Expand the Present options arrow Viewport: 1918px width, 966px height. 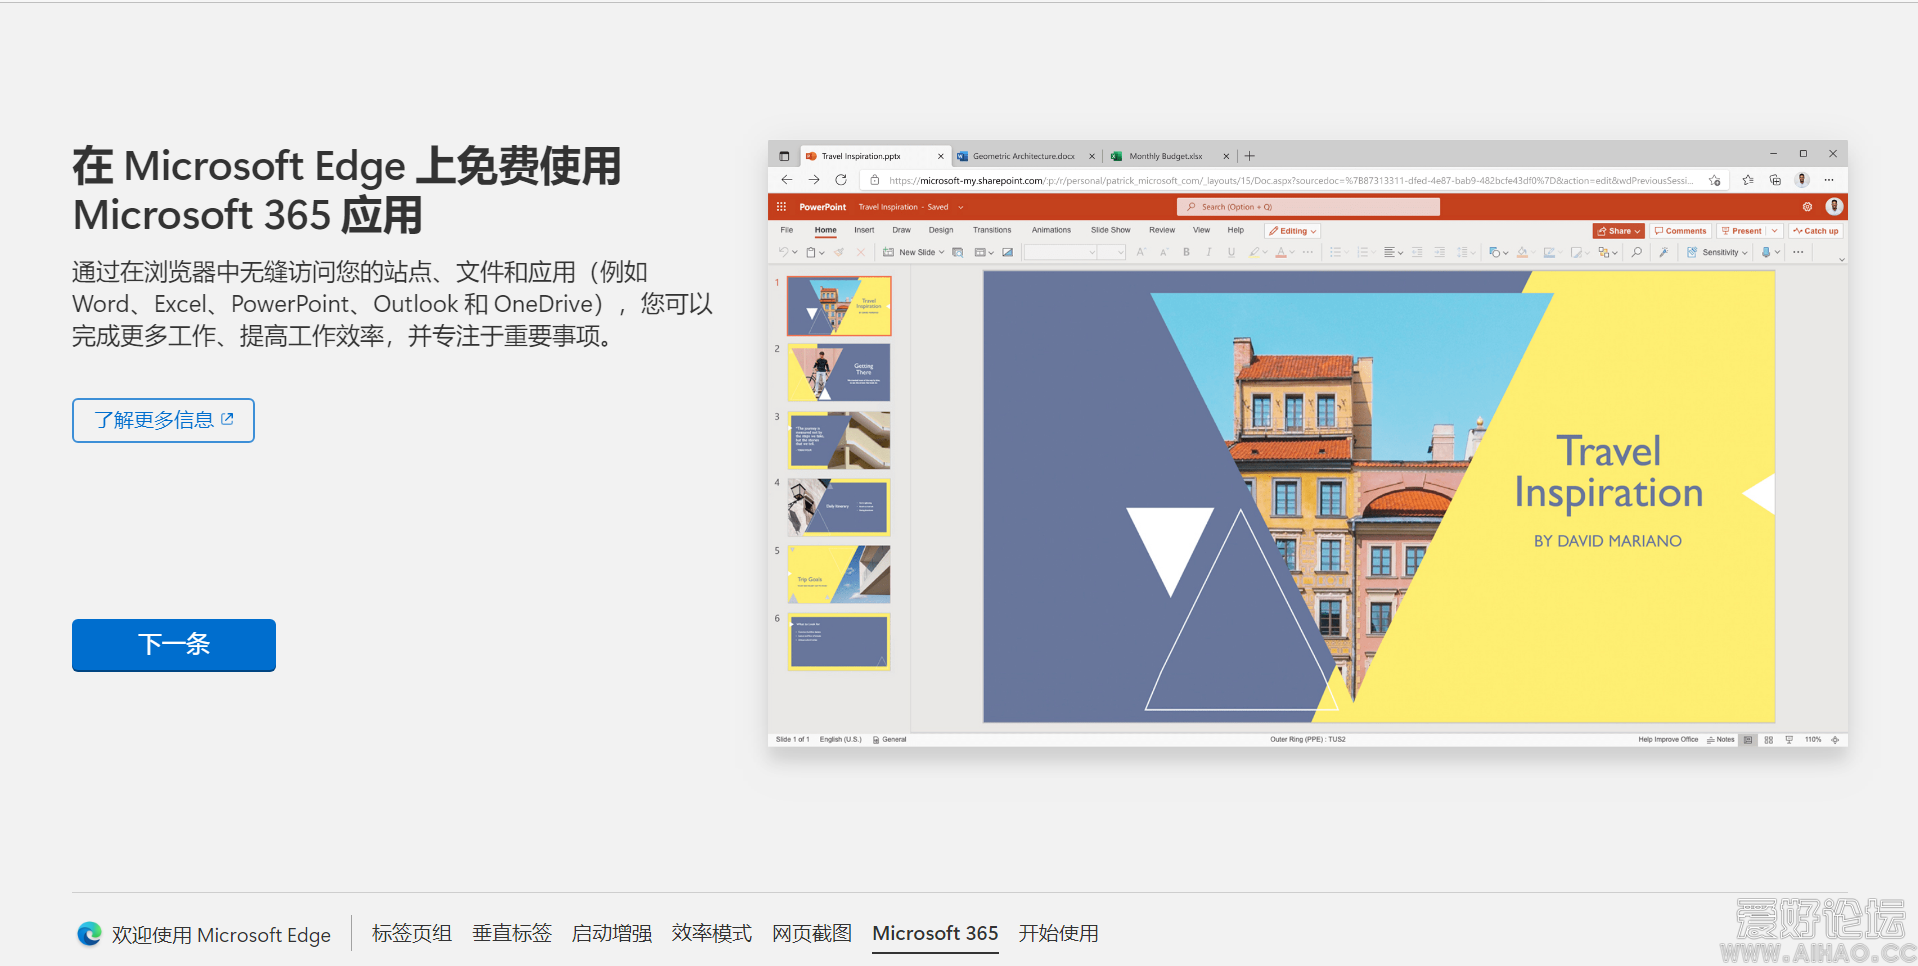(1774, 231)
